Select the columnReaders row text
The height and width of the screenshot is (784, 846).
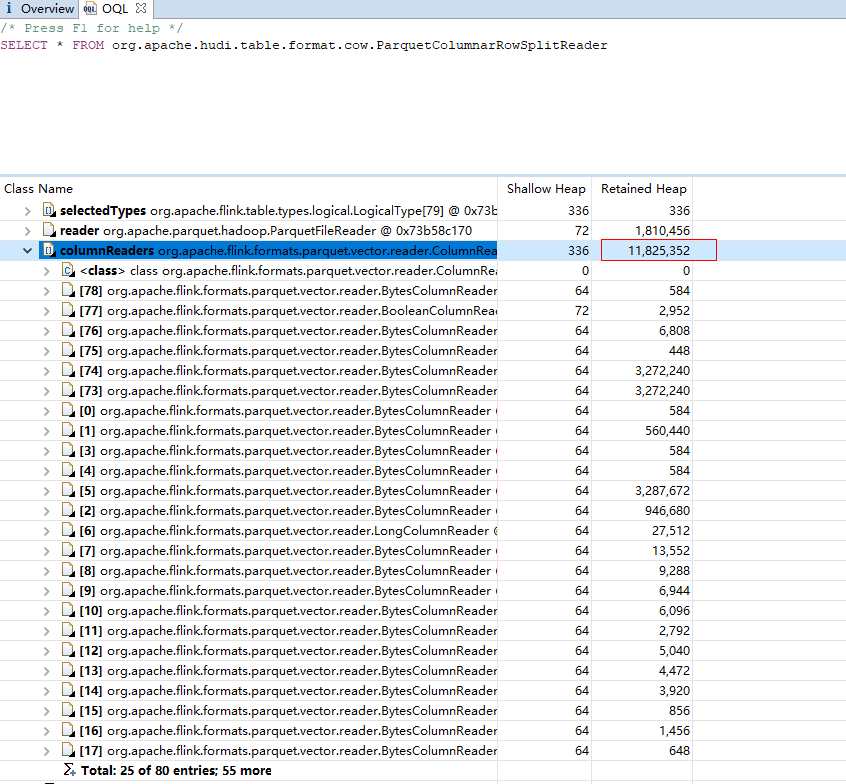click(x=278, y=251)
